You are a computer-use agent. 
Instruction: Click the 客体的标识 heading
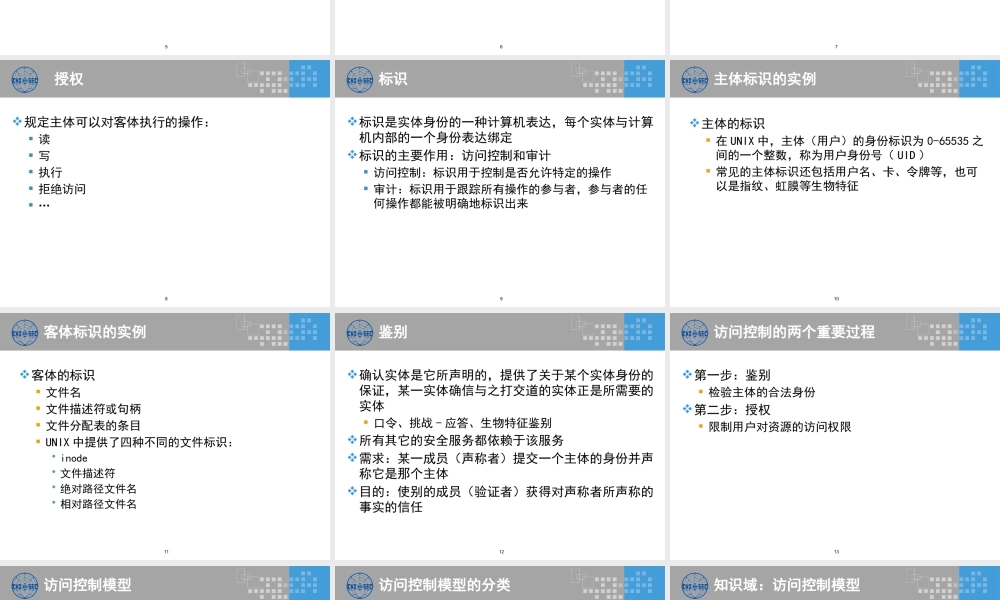click(x=62, y=375)
